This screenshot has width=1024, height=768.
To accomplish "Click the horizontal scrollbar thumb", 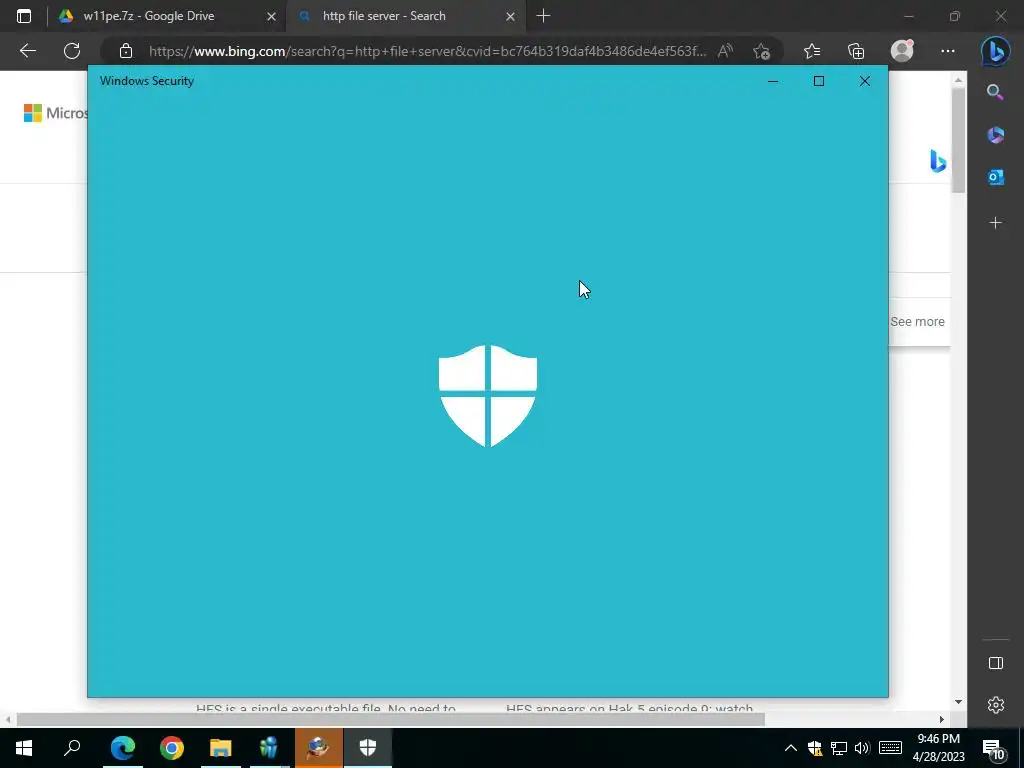I will click(391, 720).
